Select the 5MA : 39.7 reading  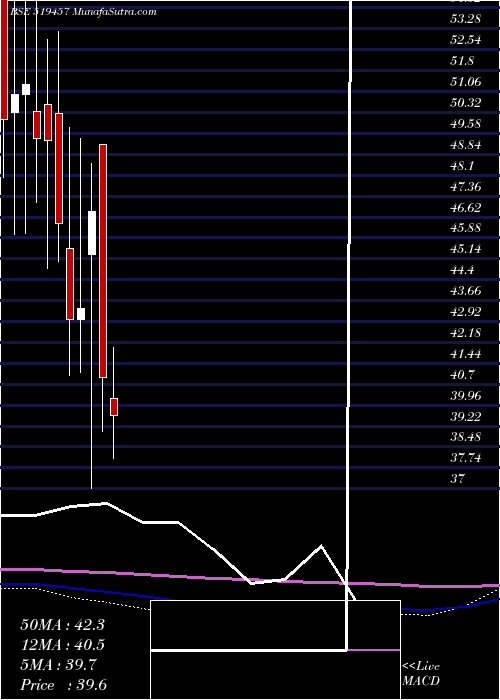tap(58, 665)
